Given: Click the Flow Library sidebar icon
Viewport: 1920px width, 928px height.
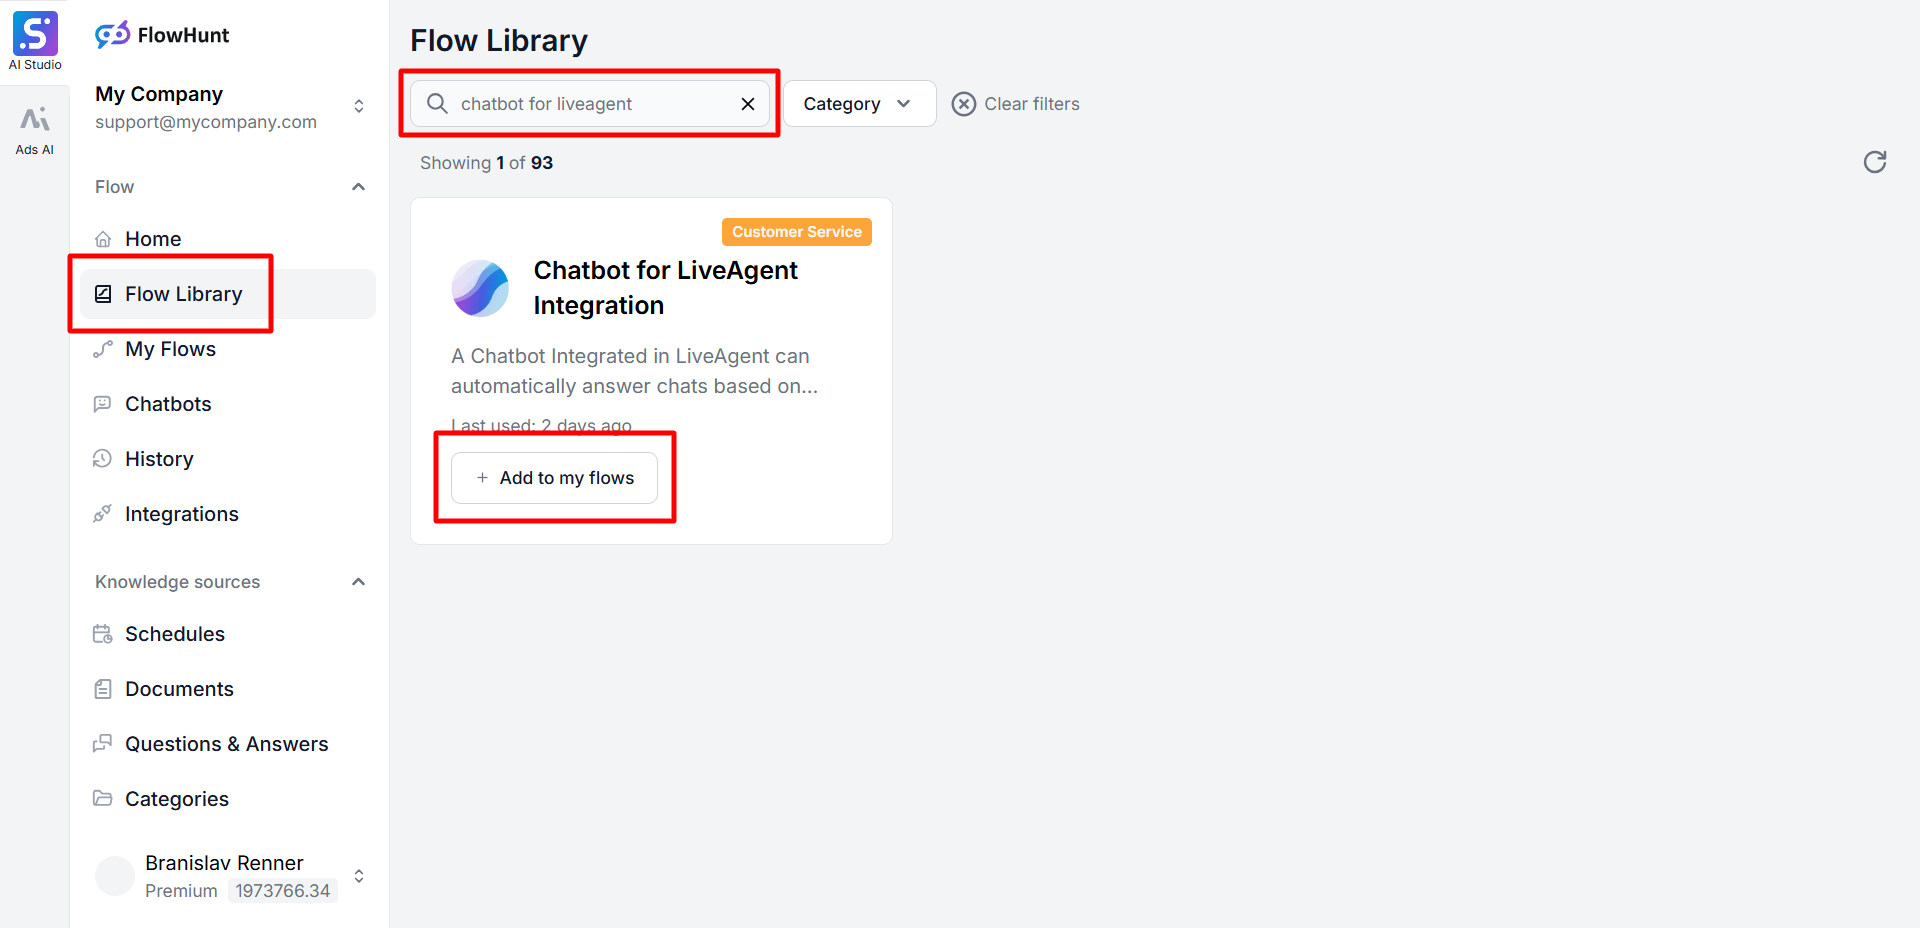Looking at the screenshot, I should tap(102, 294).
